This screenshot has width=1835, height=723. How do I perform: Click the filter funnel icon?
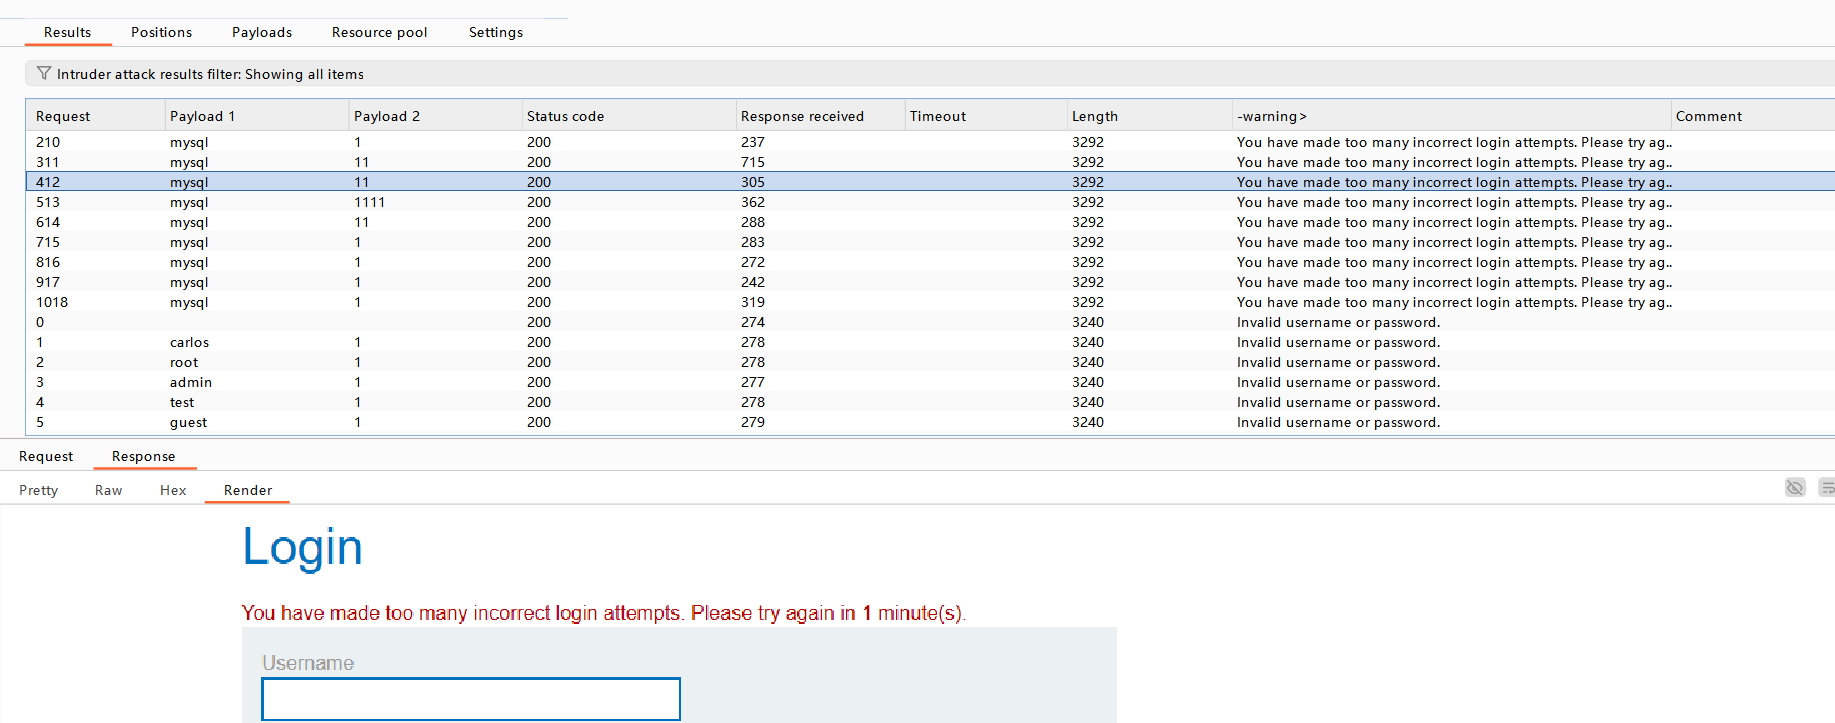coord(43,73)
